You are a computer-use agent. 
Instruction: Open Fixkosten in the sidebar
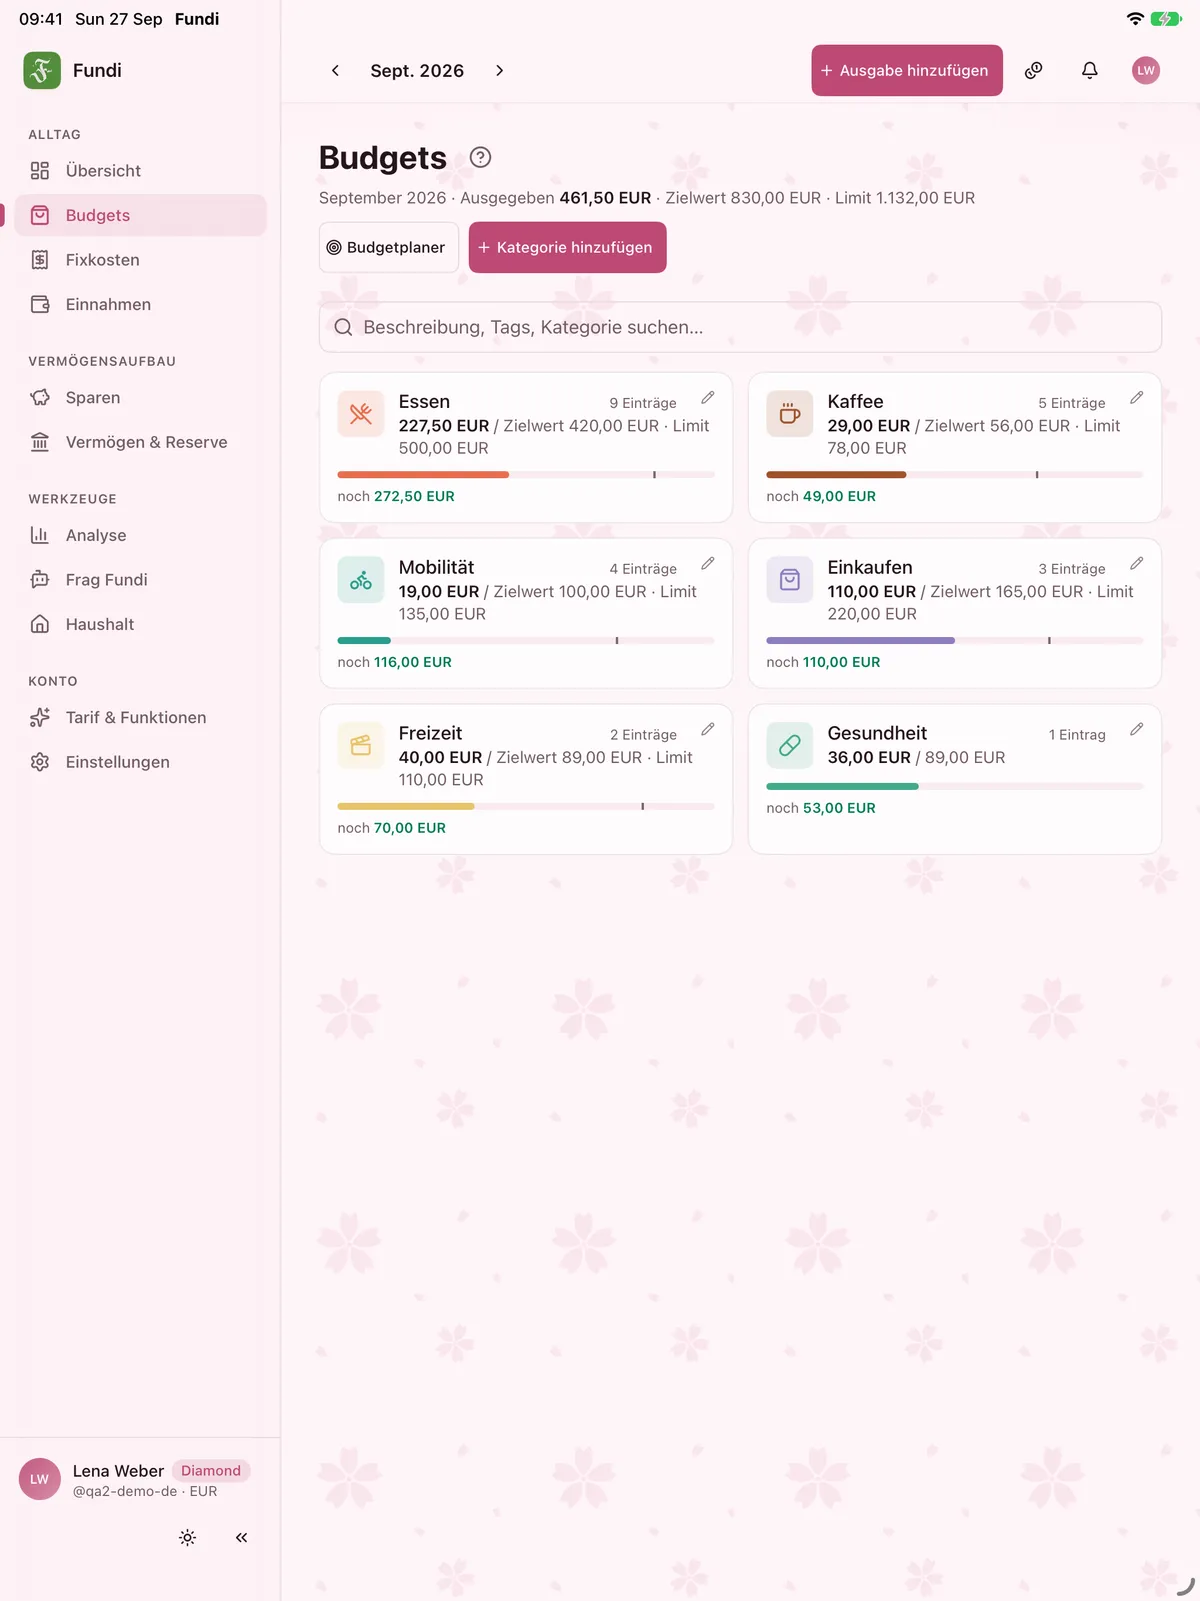point(140,260)
